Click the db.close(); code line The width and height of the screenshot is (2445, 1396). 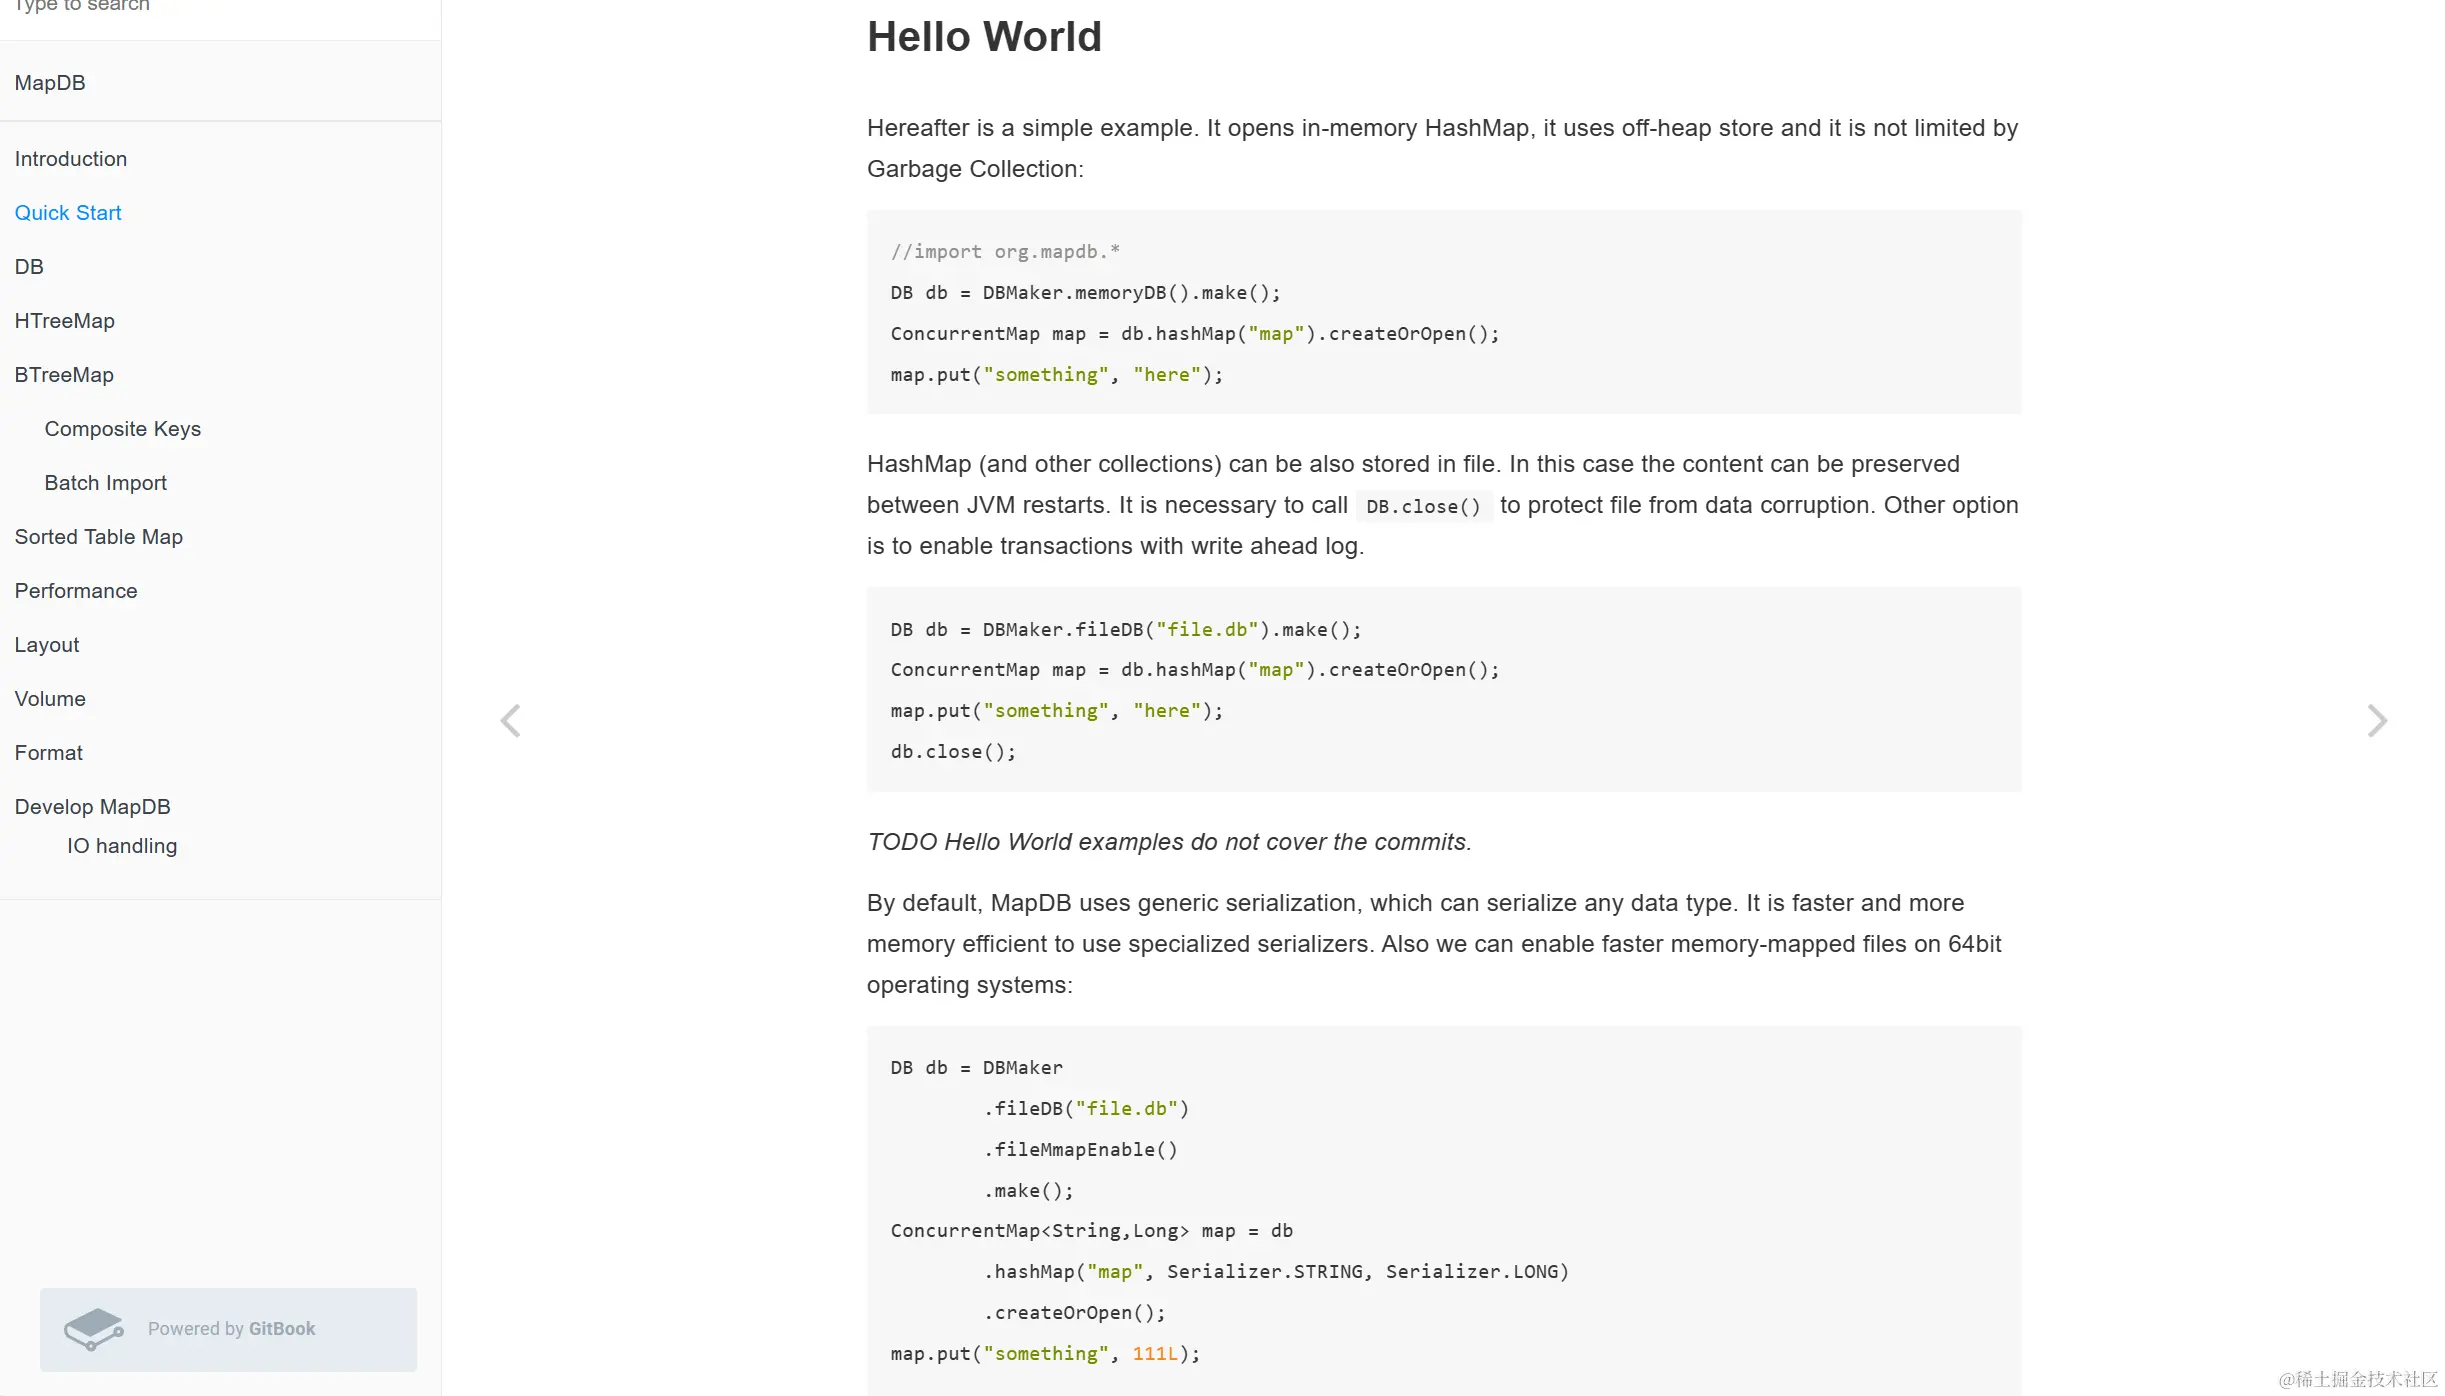pyautogui.click(x=953, y=752)
